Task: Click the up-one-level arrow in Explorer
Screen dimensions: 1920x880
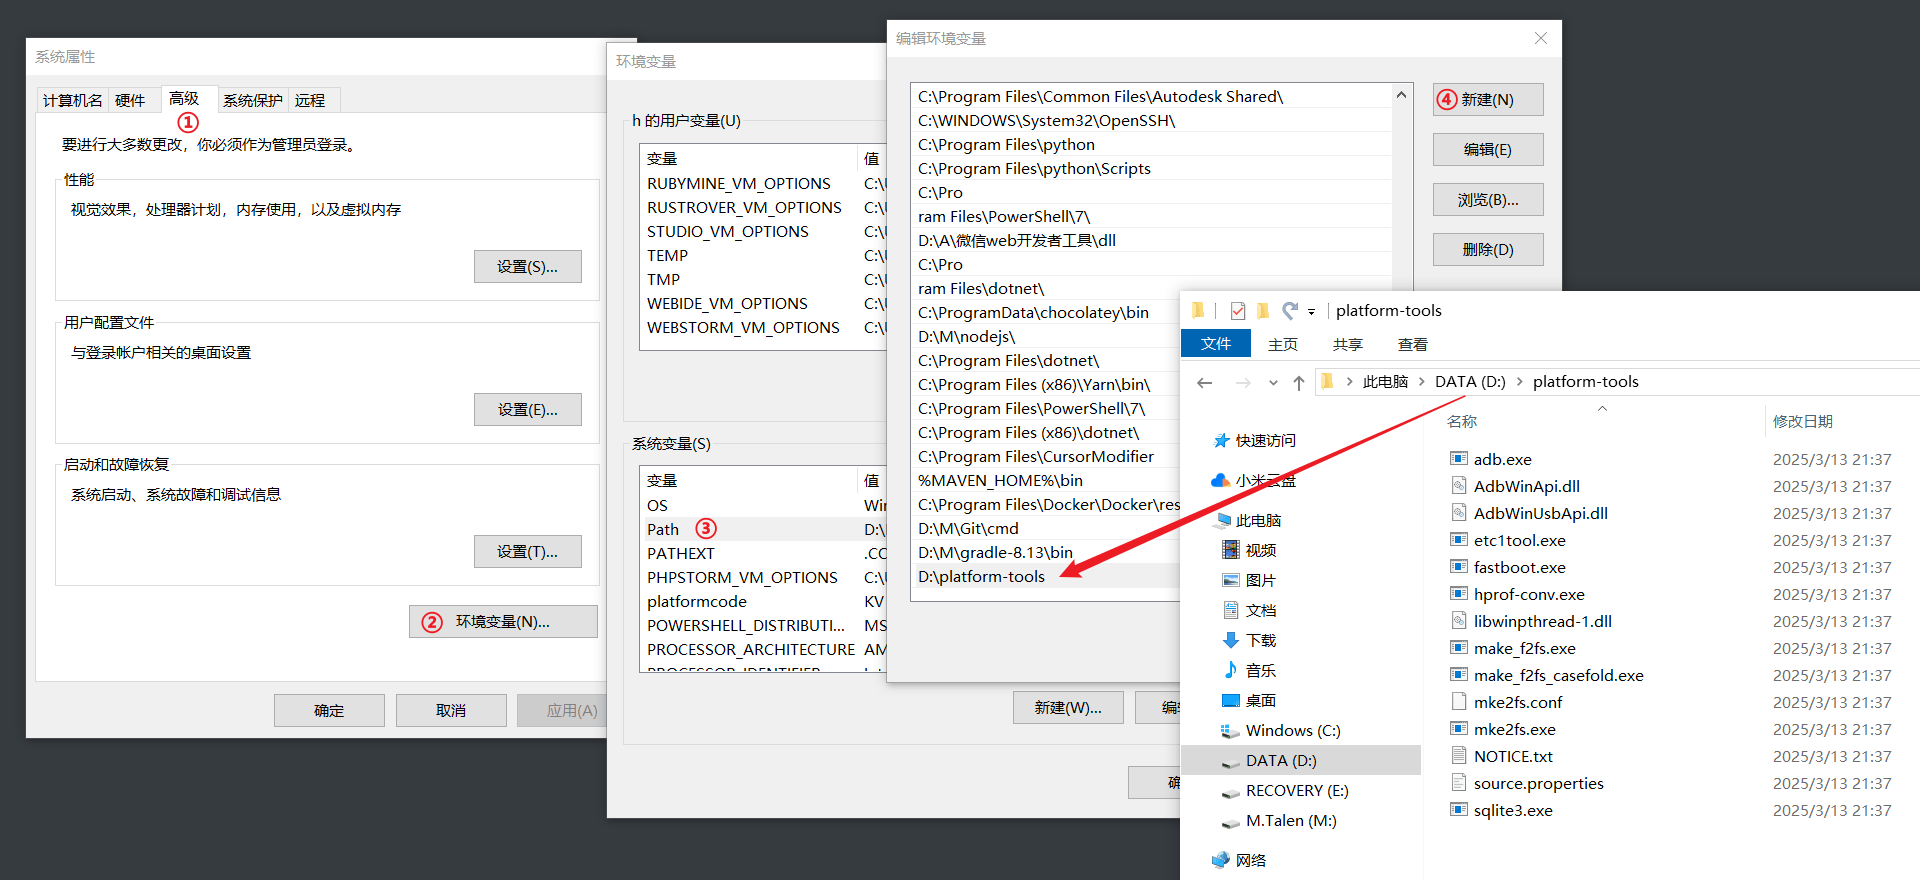Action: (x=1298, y=383)
